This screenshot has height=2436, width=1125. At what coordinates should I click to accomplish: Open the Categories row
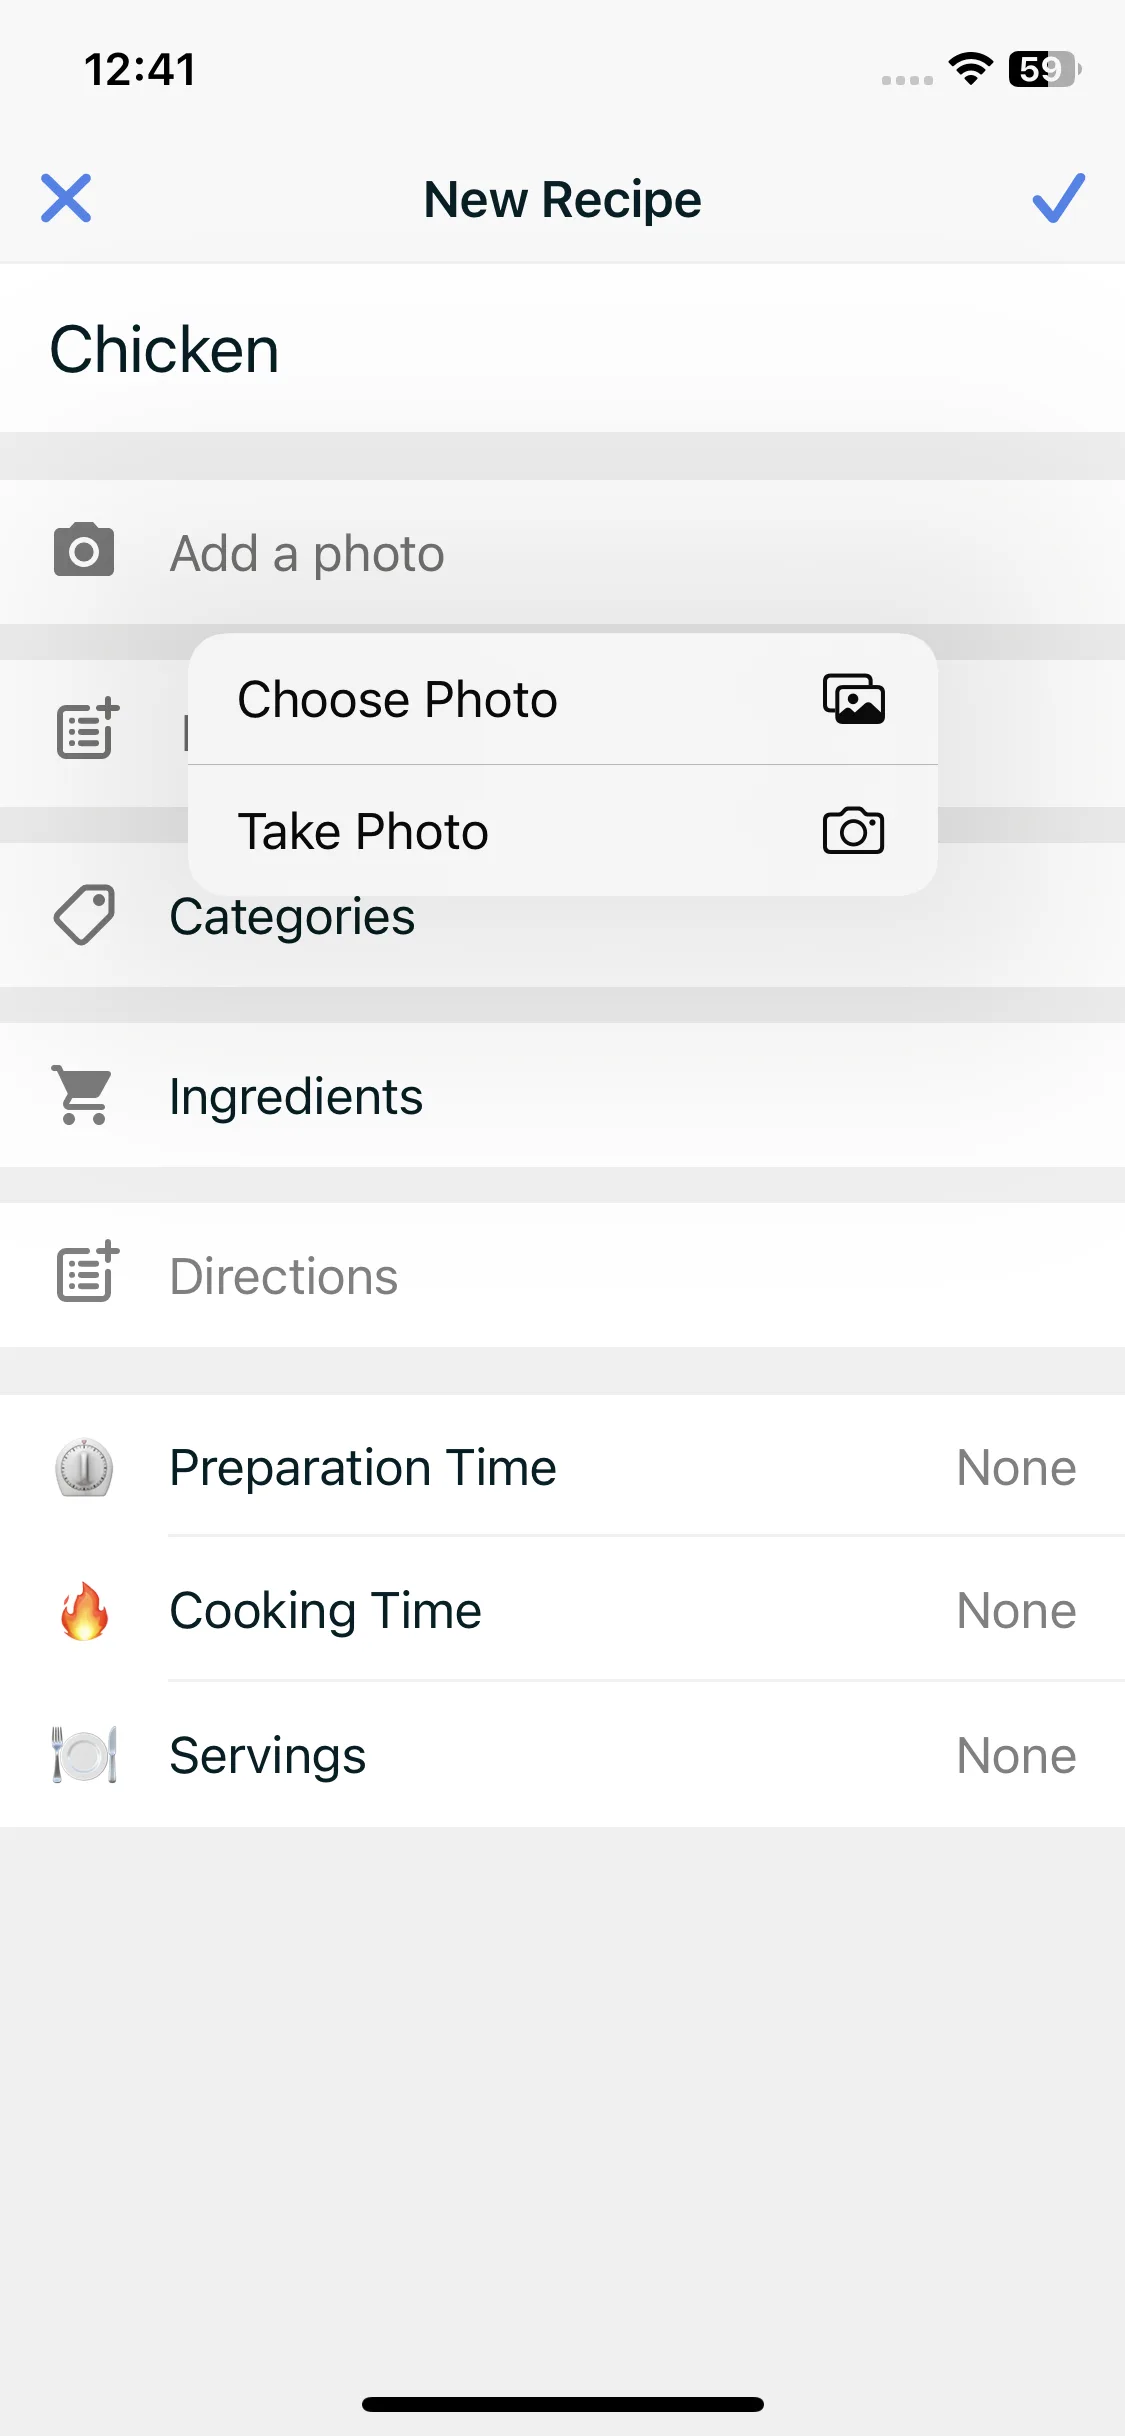click(292, 940)
